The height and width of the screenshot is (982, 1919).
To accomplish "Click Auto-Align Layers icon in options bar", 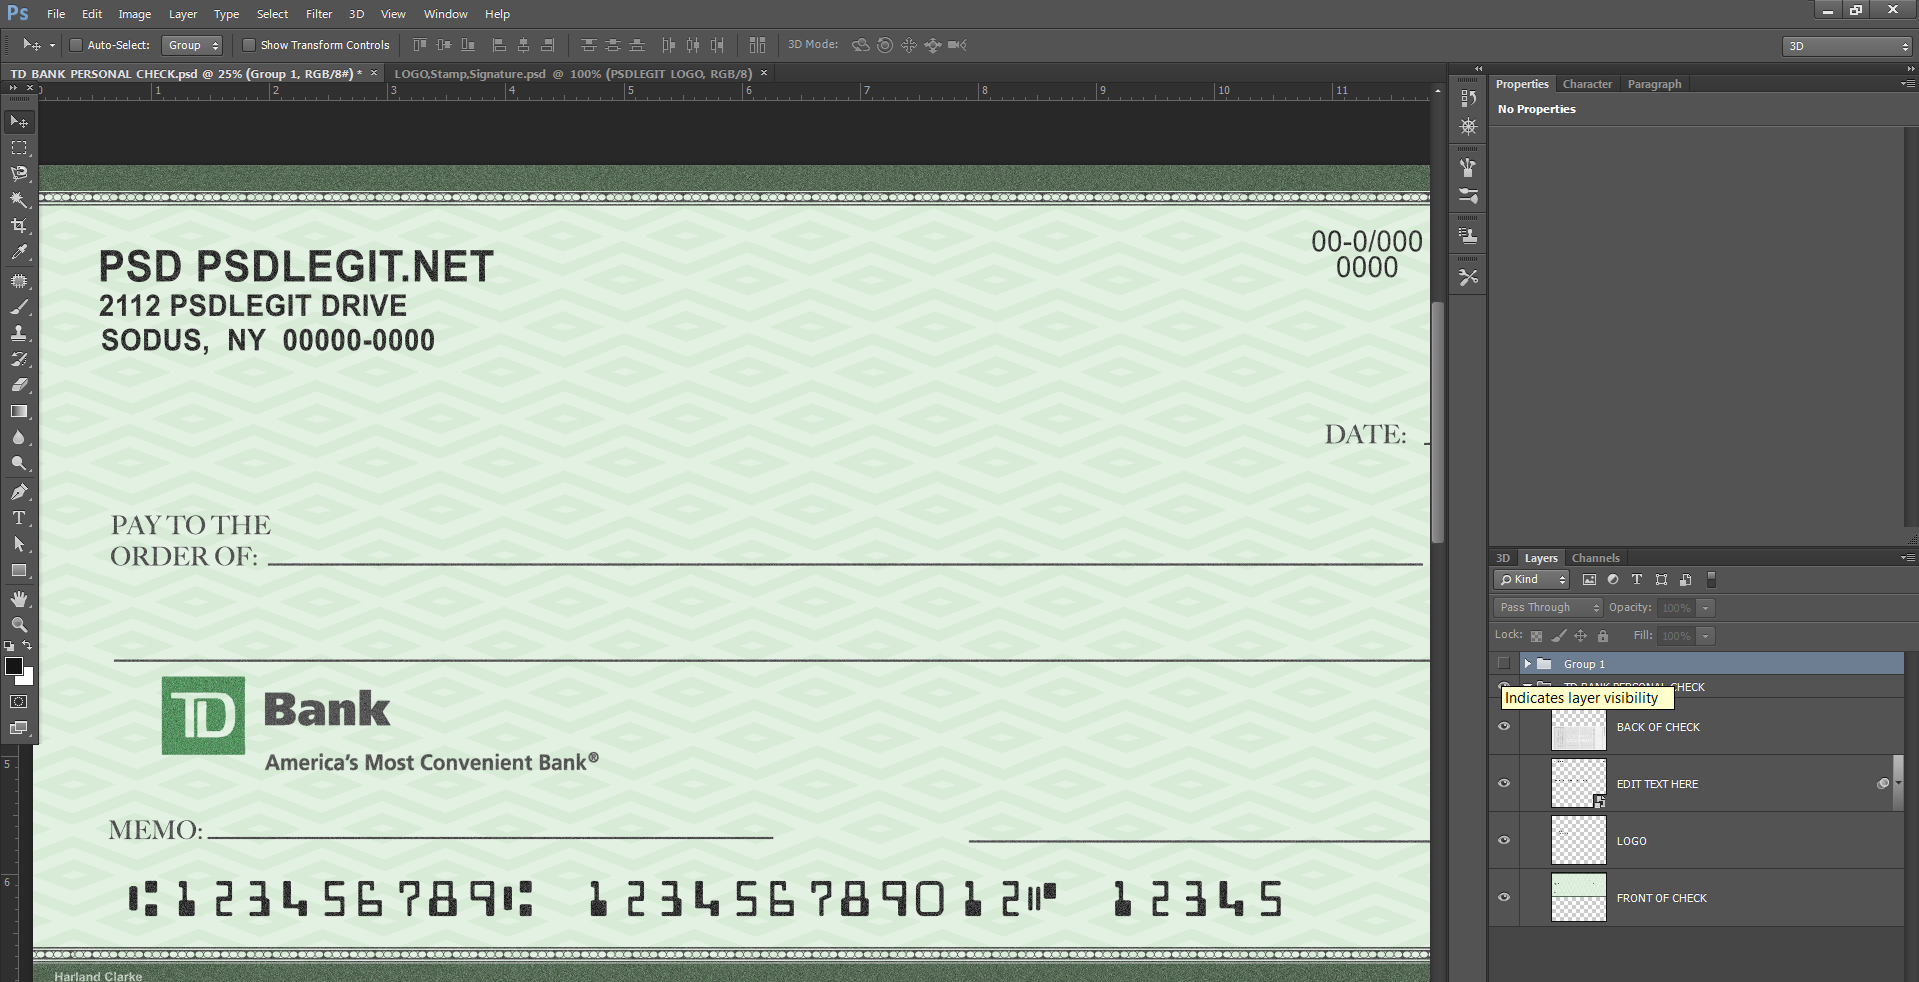I will pyautogui.click(x=757, y=45).
